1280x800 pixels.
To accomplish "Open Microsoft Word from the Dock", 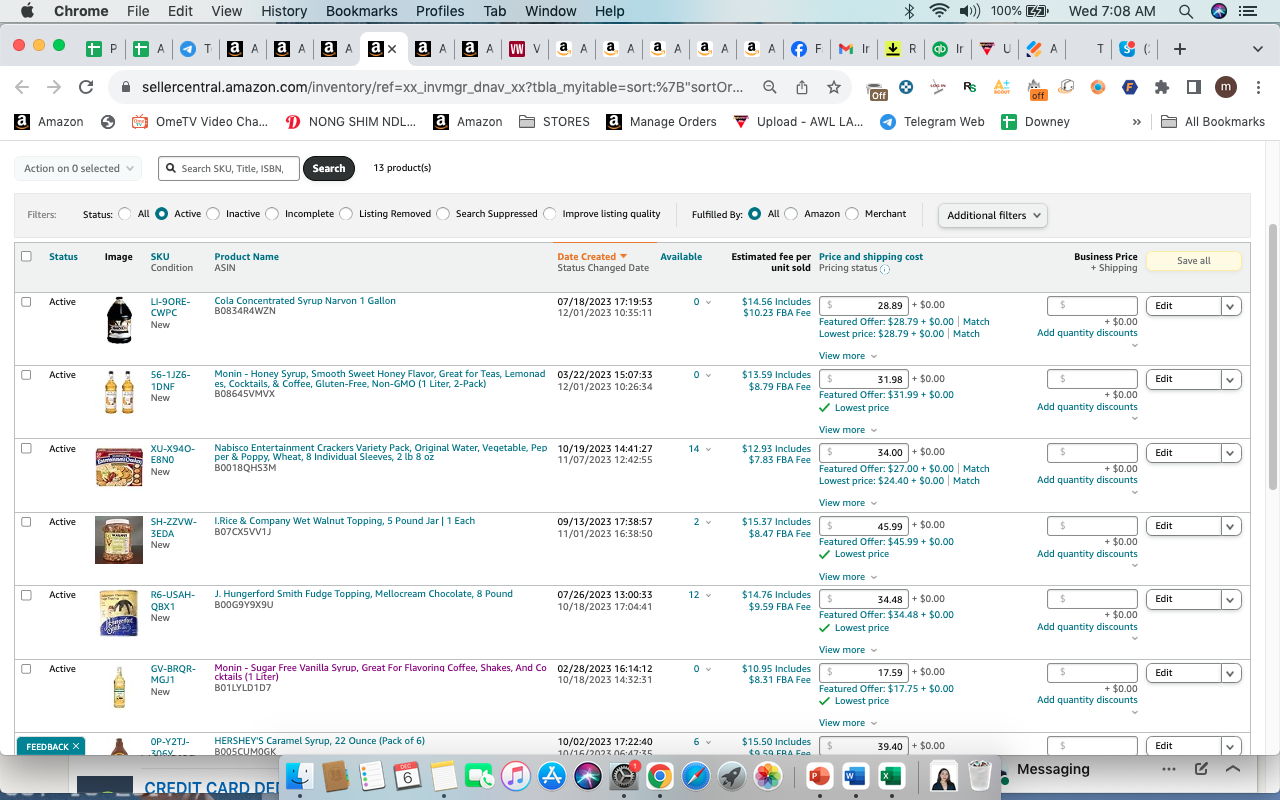I will click(855, 776).
